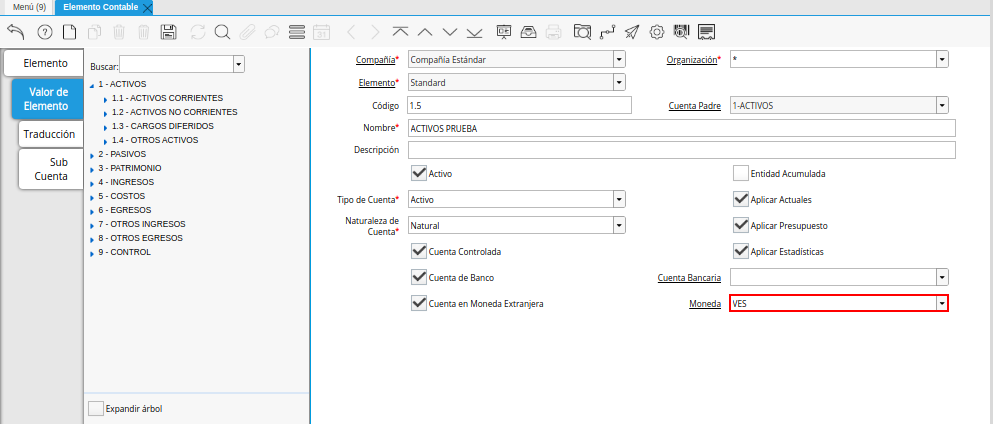Open the magnifier search record icon
The height and width of the screenshot is (424, 993).
(x=222, y=32)
